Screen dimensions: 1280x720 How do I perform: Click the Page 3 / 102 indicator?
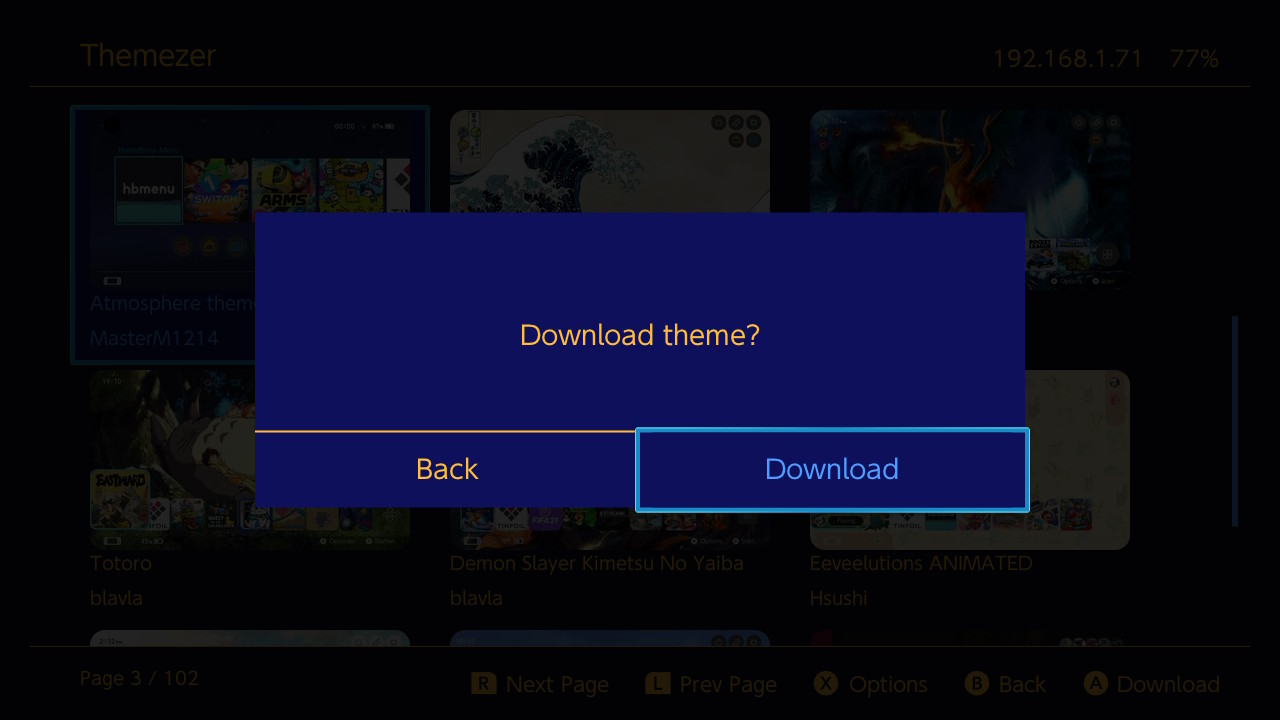(x=139, y=678)
